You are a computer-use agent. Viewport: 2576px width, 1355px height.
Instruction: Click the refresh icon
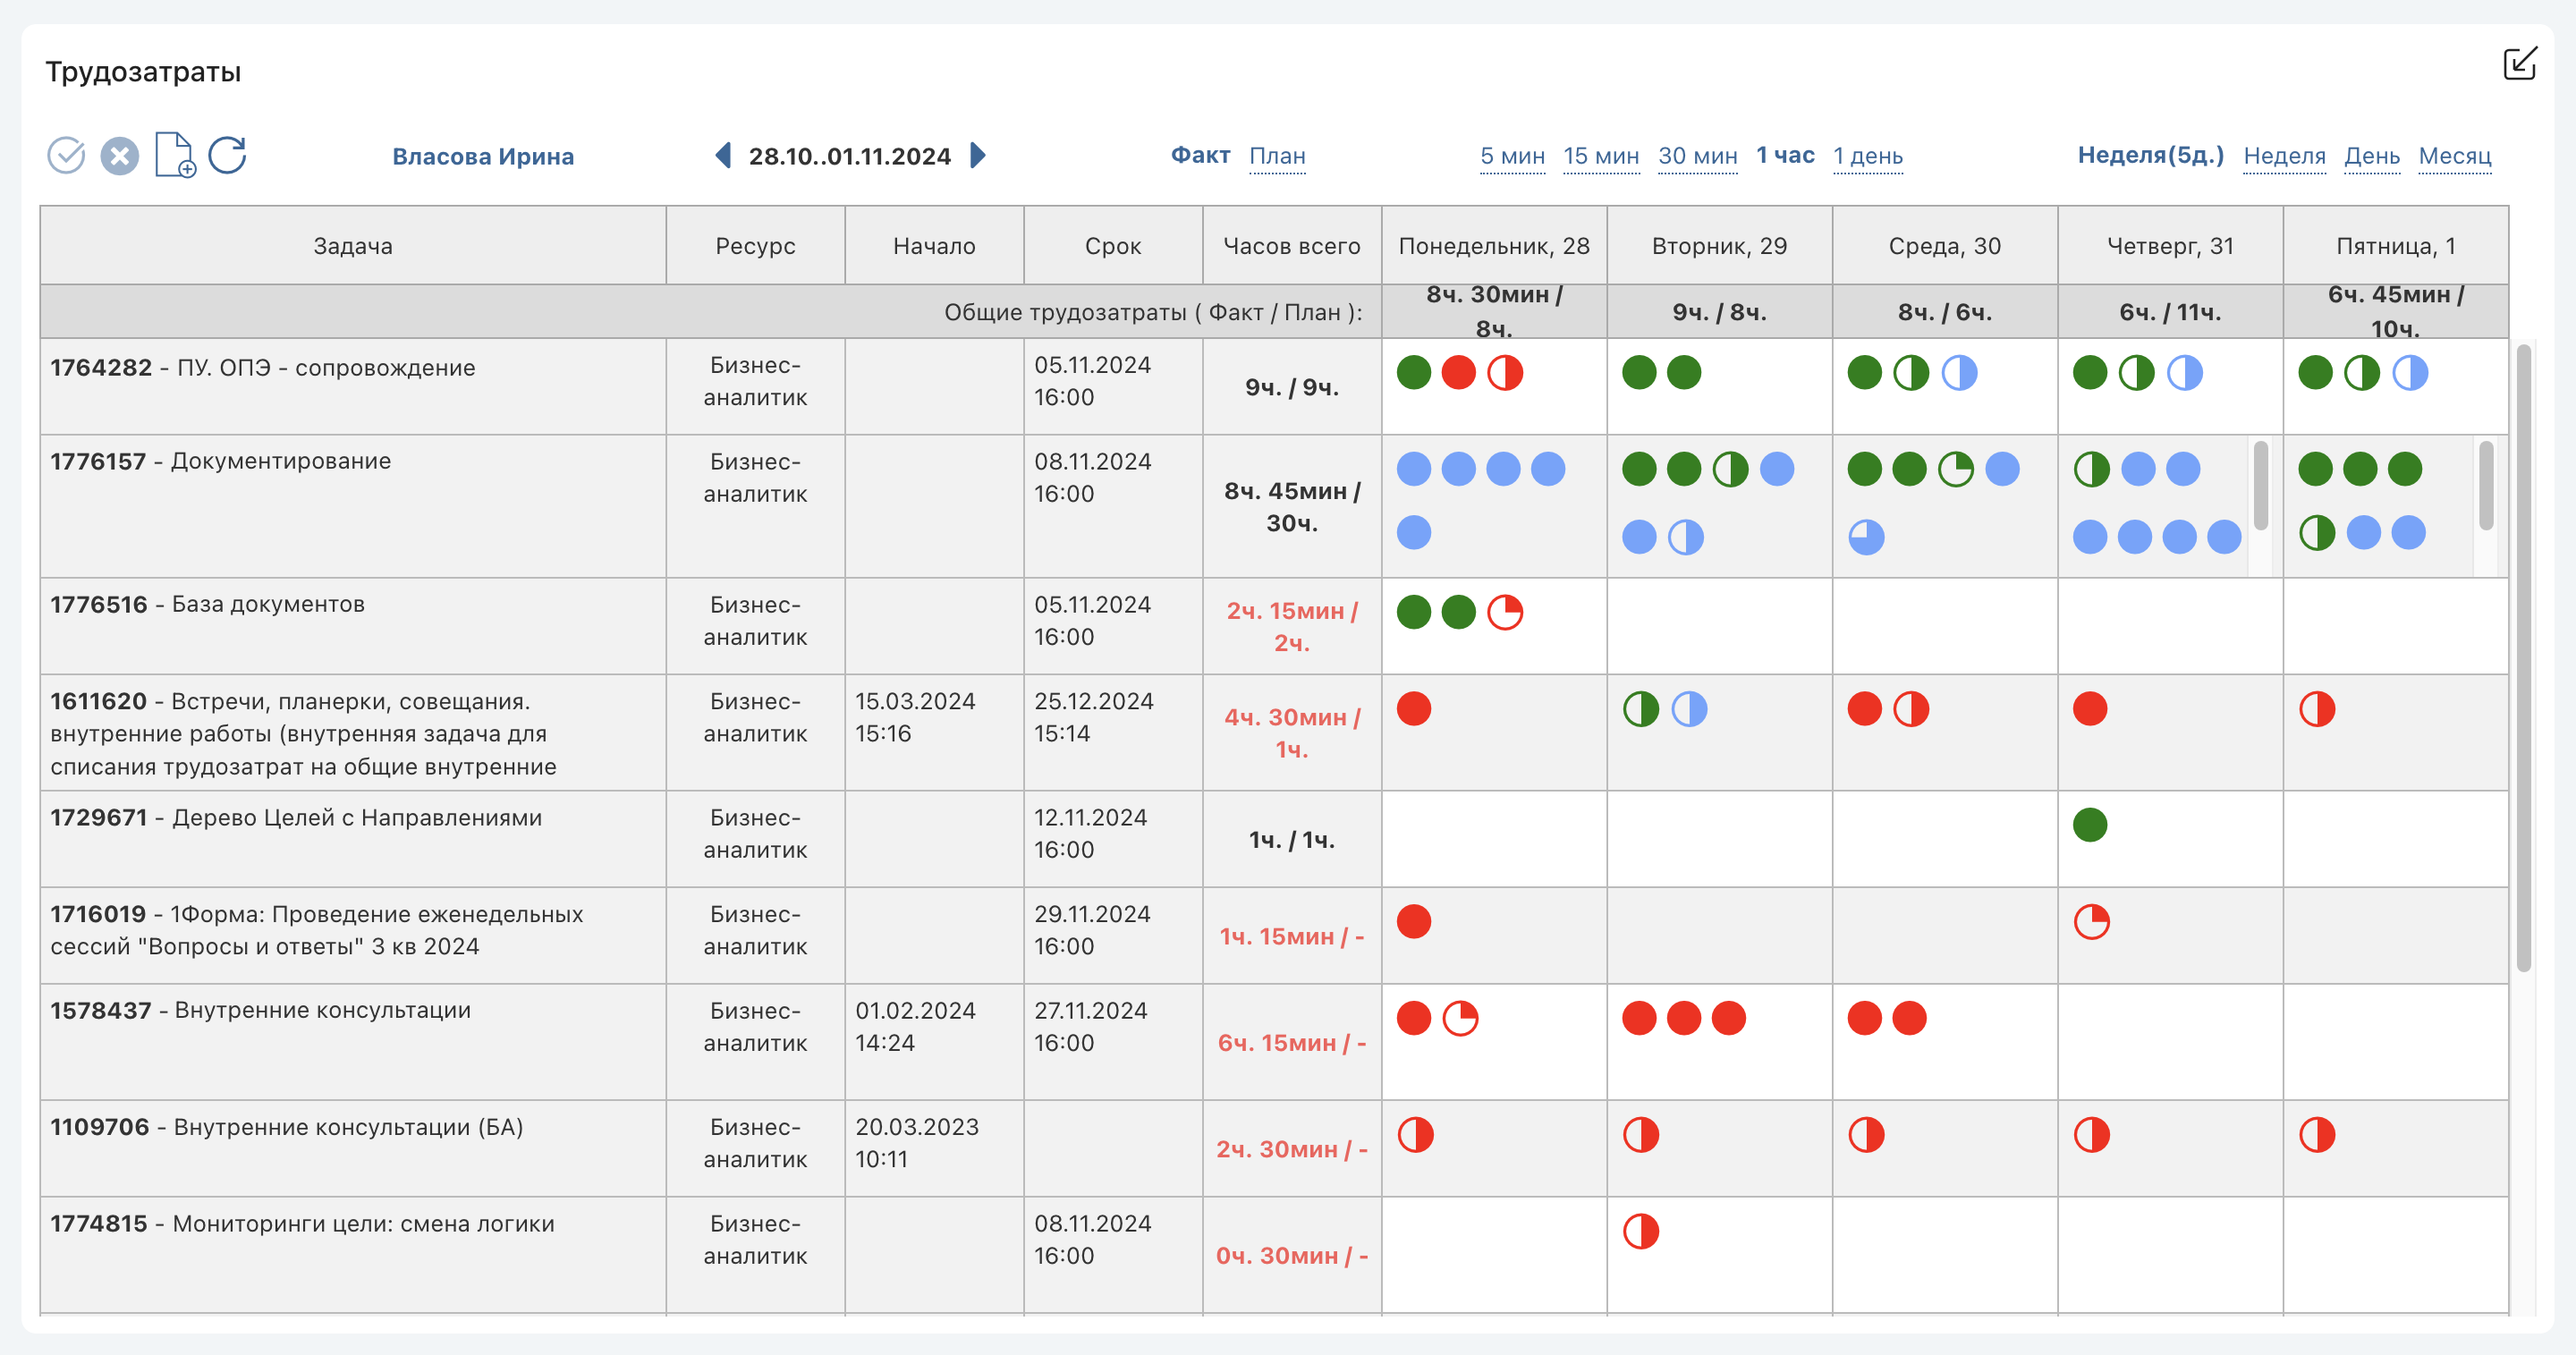(x=228, y=155)
